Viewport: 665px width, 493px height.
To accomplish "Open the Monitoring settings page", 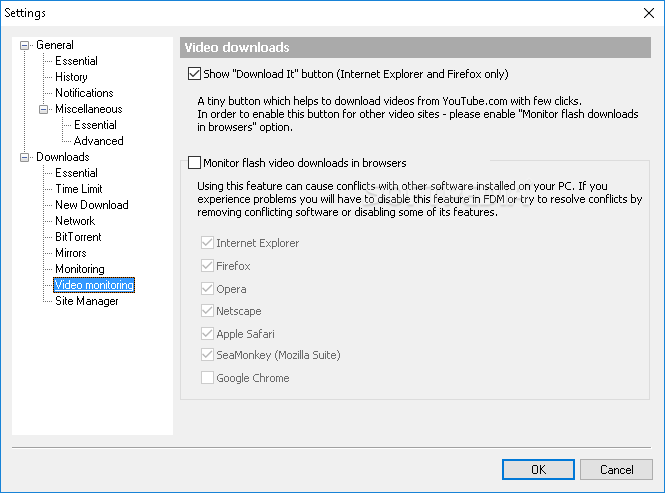I will [x=80, y=269].
